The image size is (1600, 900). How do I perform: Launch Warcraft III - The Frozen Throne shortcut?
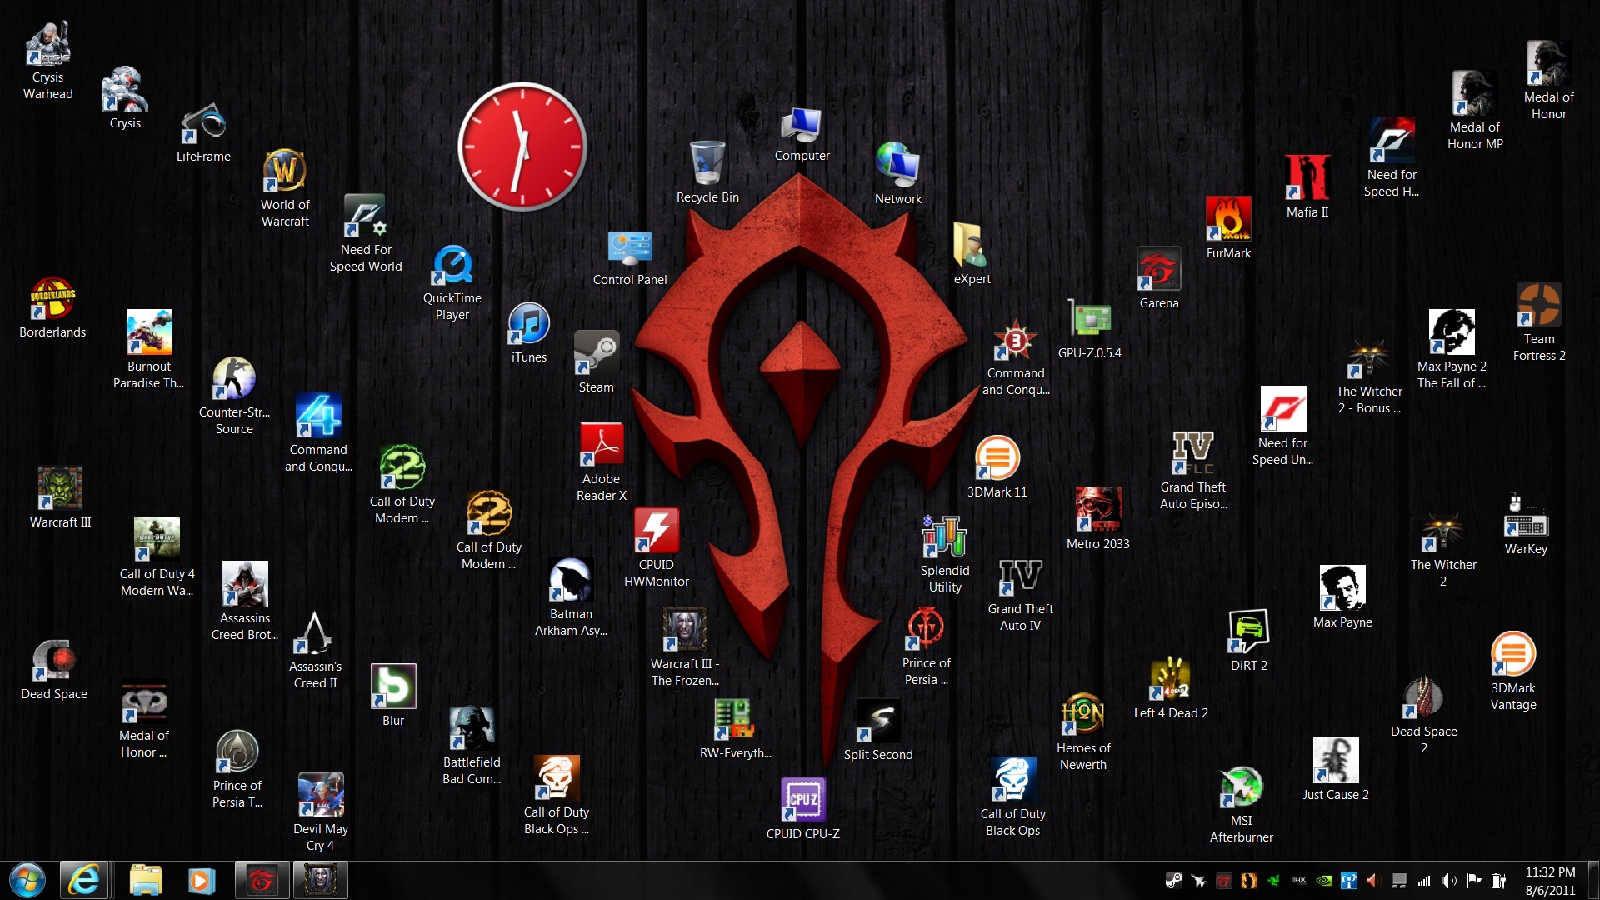(685, 647)
